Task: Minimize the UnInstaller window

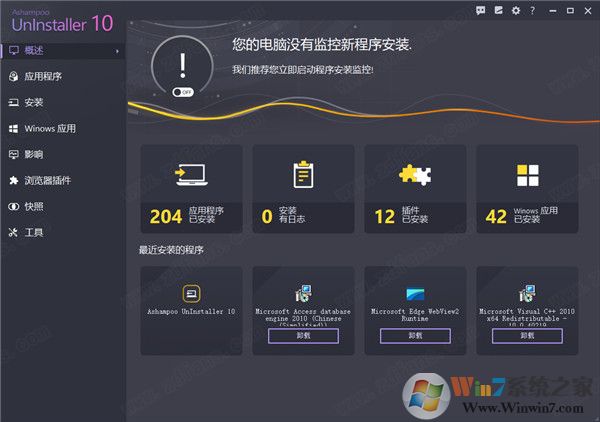Action: pyautogui.click(x=553, y=11)
